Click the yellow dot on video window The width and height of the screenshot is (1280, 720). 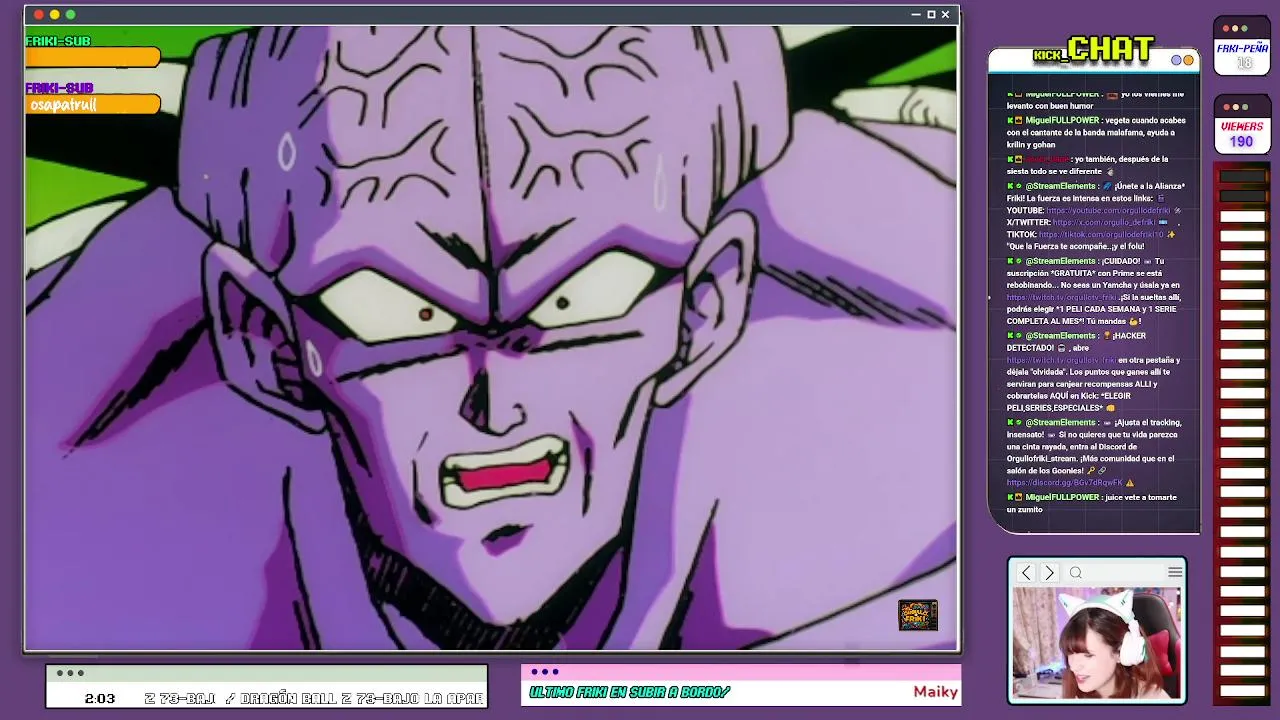55,15
